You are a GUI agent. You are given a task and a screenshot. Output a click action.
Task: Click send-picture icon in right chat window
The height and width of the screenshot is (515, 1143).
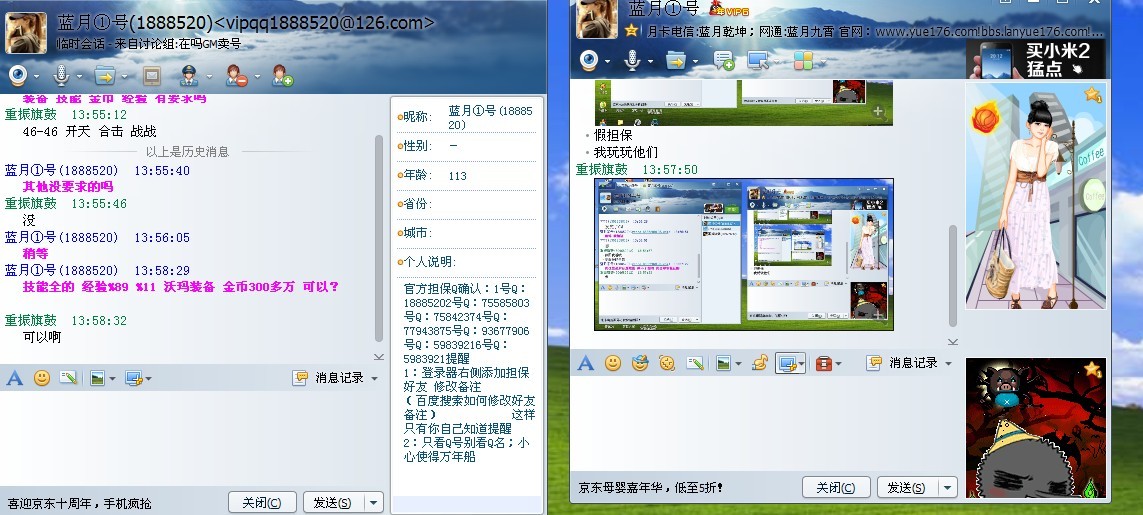[x=723, y=363]
